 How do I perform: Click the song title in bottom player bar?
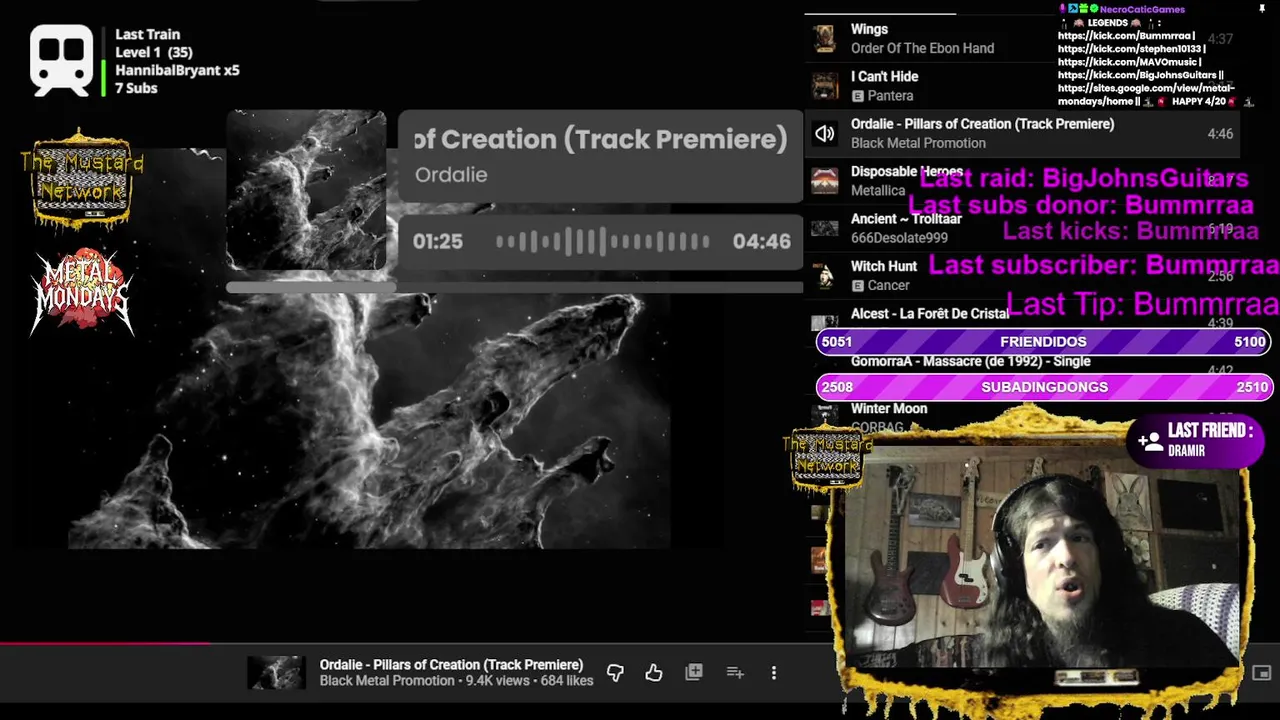pyautogui.click(x=451, y=664)
